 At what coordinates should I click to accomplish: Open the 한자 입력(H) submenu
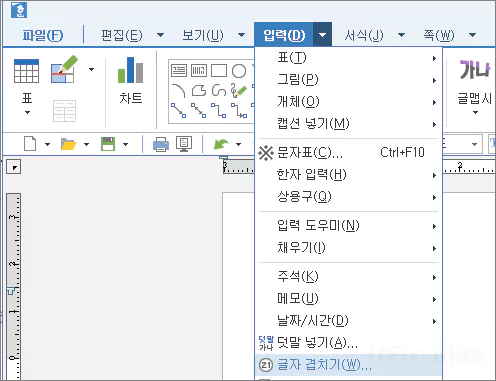tap(348, 175)
